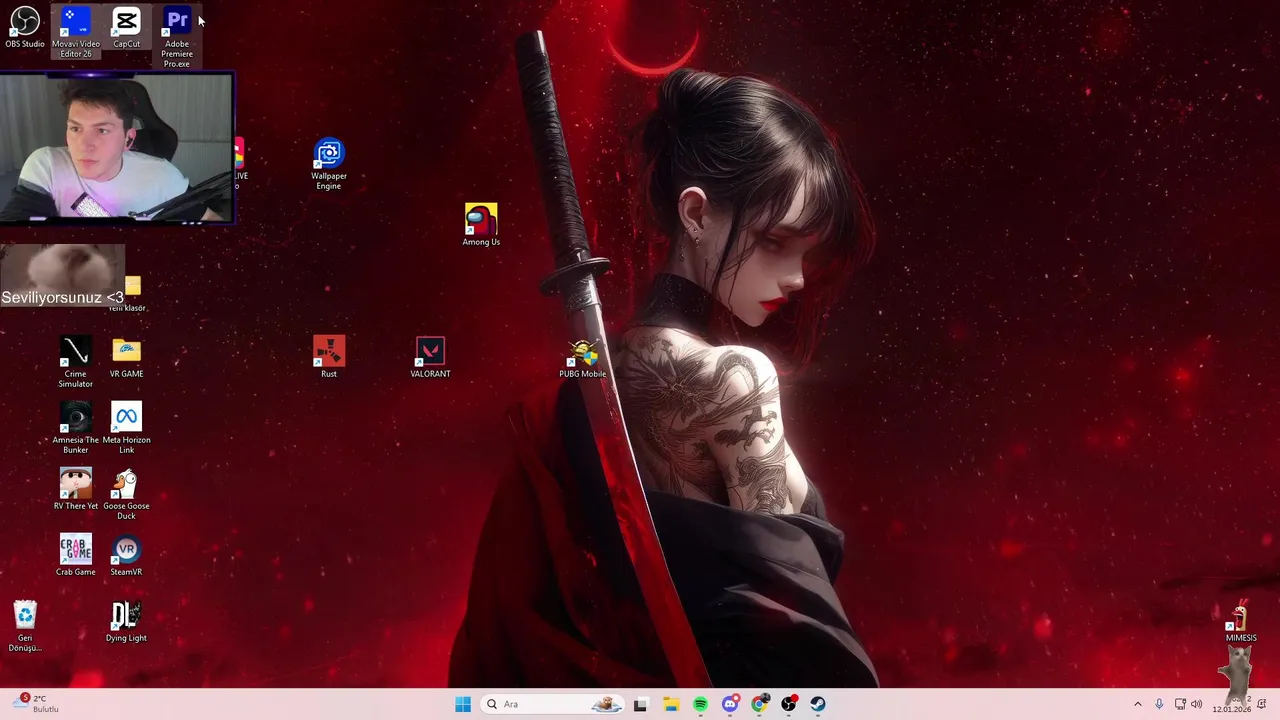This screenshot has width=1280, height=720.
Task: Open the Windows Start menu
Action: [463, 704]
